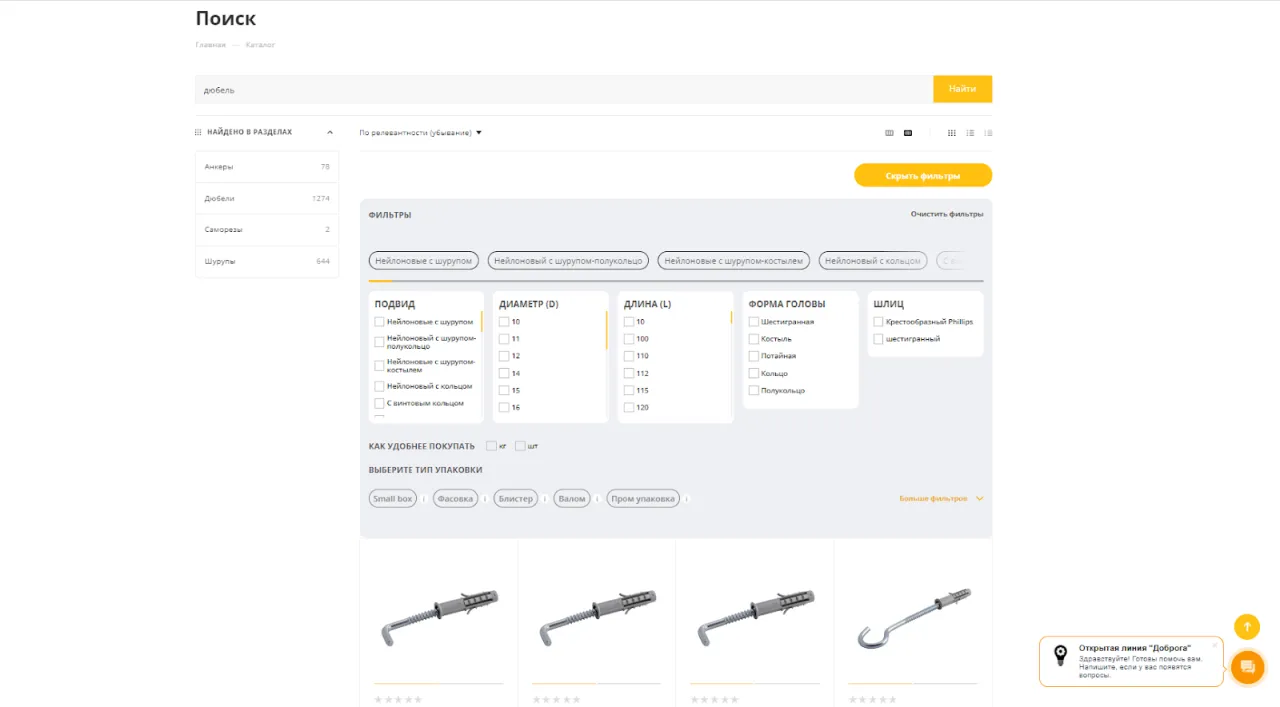Image resolution: width=1280 pixels, height=707 pixels.
Task: Collapse the "Найдено в разделах" section
Action: pos(330,132)
